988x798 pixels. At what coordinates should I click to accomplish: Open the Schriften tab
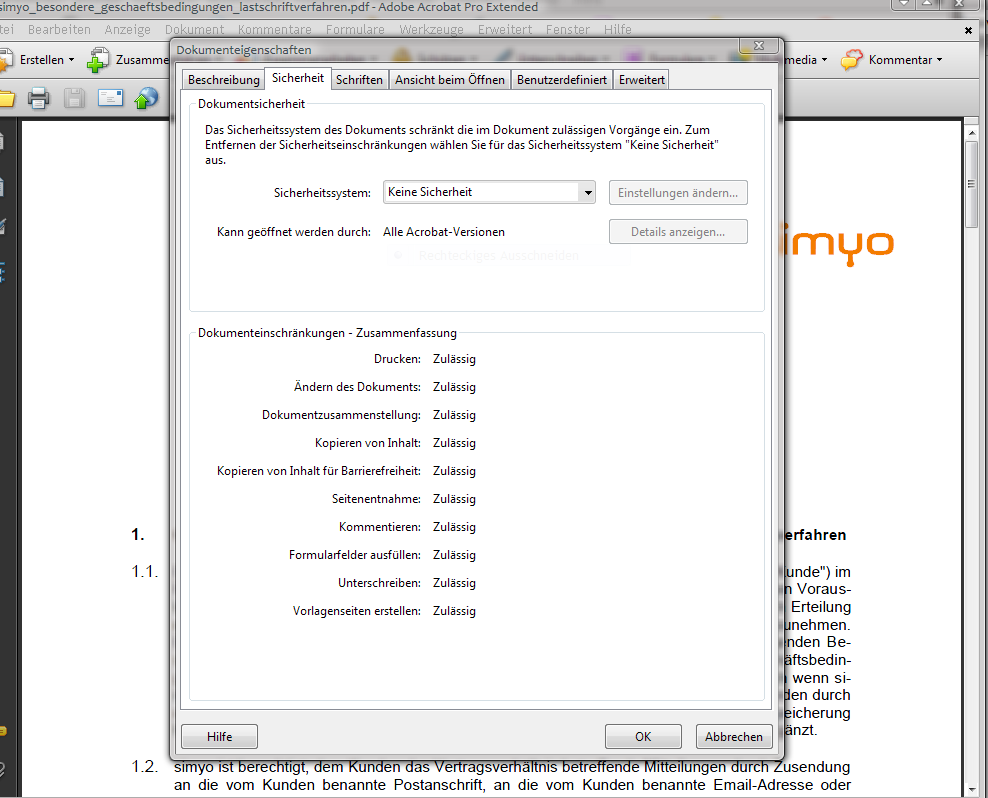(x=359, y=80)
